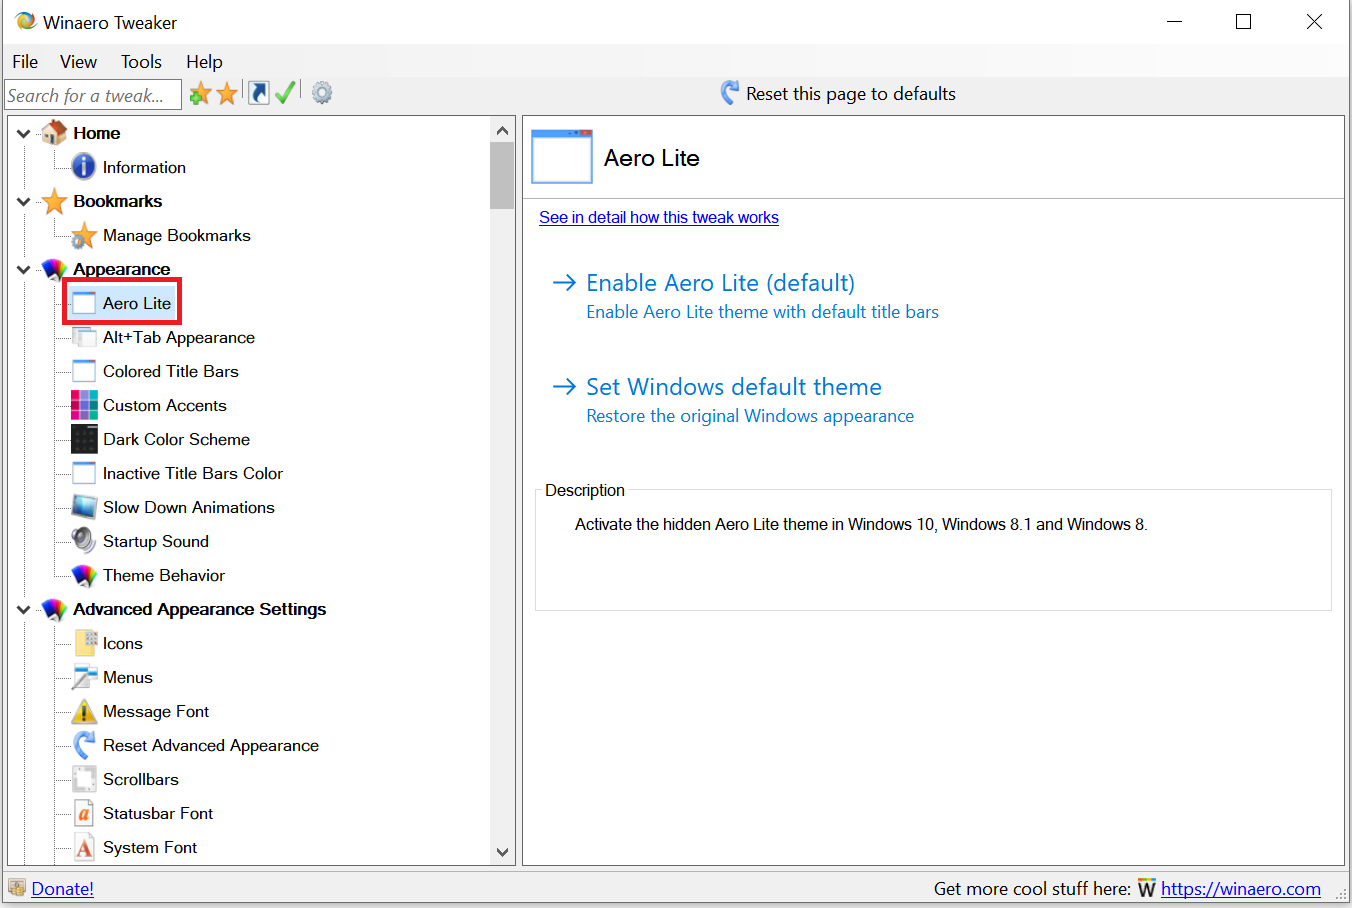Open the File menu
The width and height of the screenshot is (1352, 908).
pyautogui.click(x=25, y=62)
